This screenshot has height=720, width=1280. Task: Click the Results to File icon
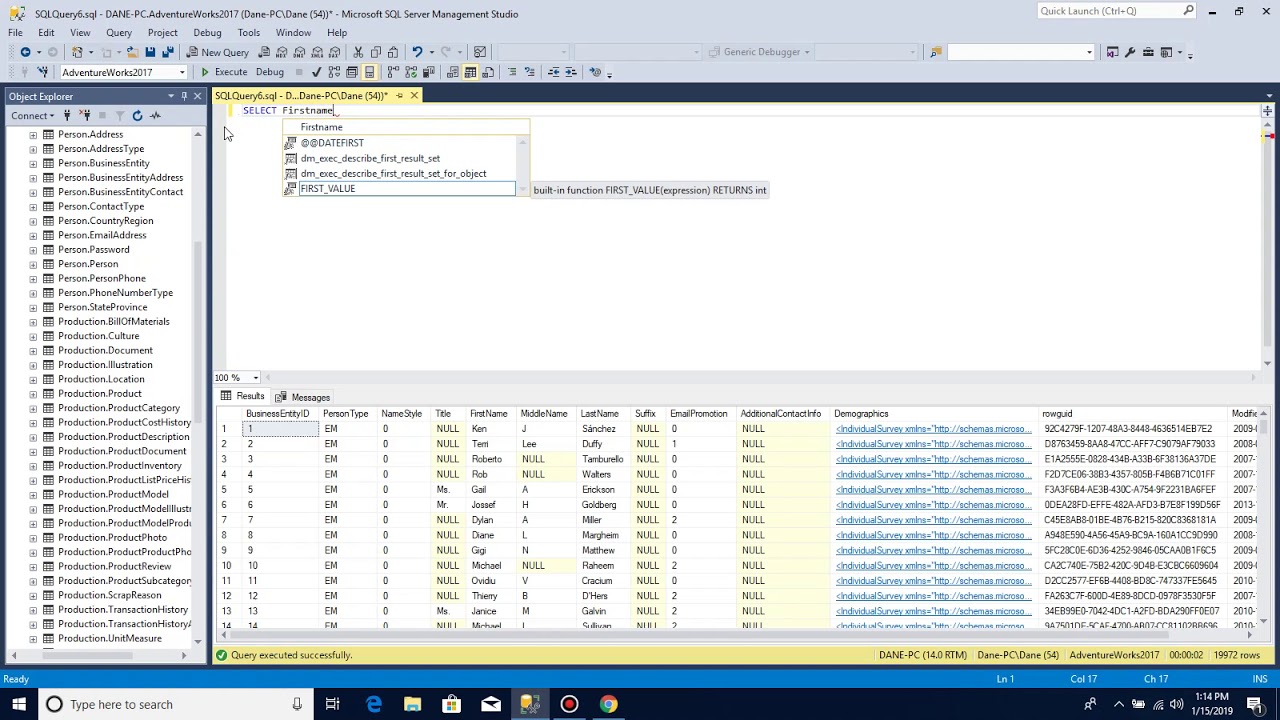tap(487, 72)
